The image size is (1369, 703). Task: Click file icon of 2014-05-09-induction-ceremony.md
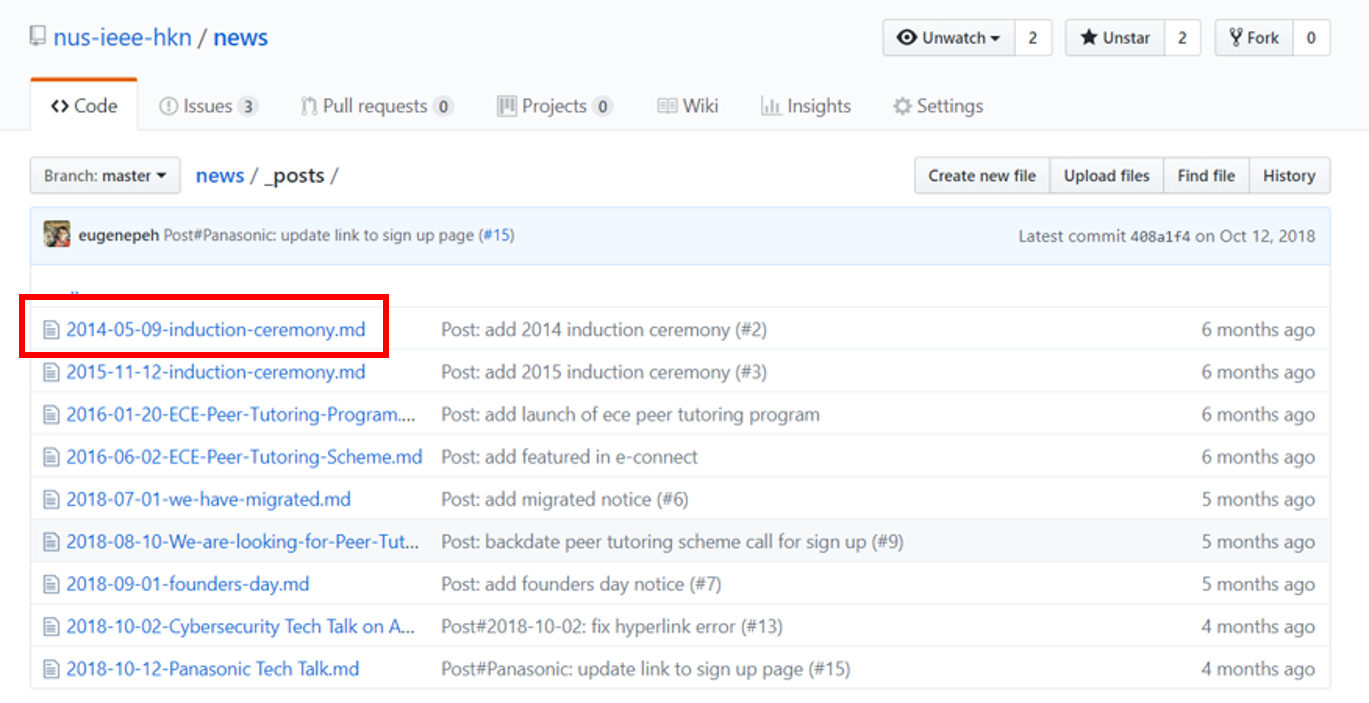coord(51,330)
